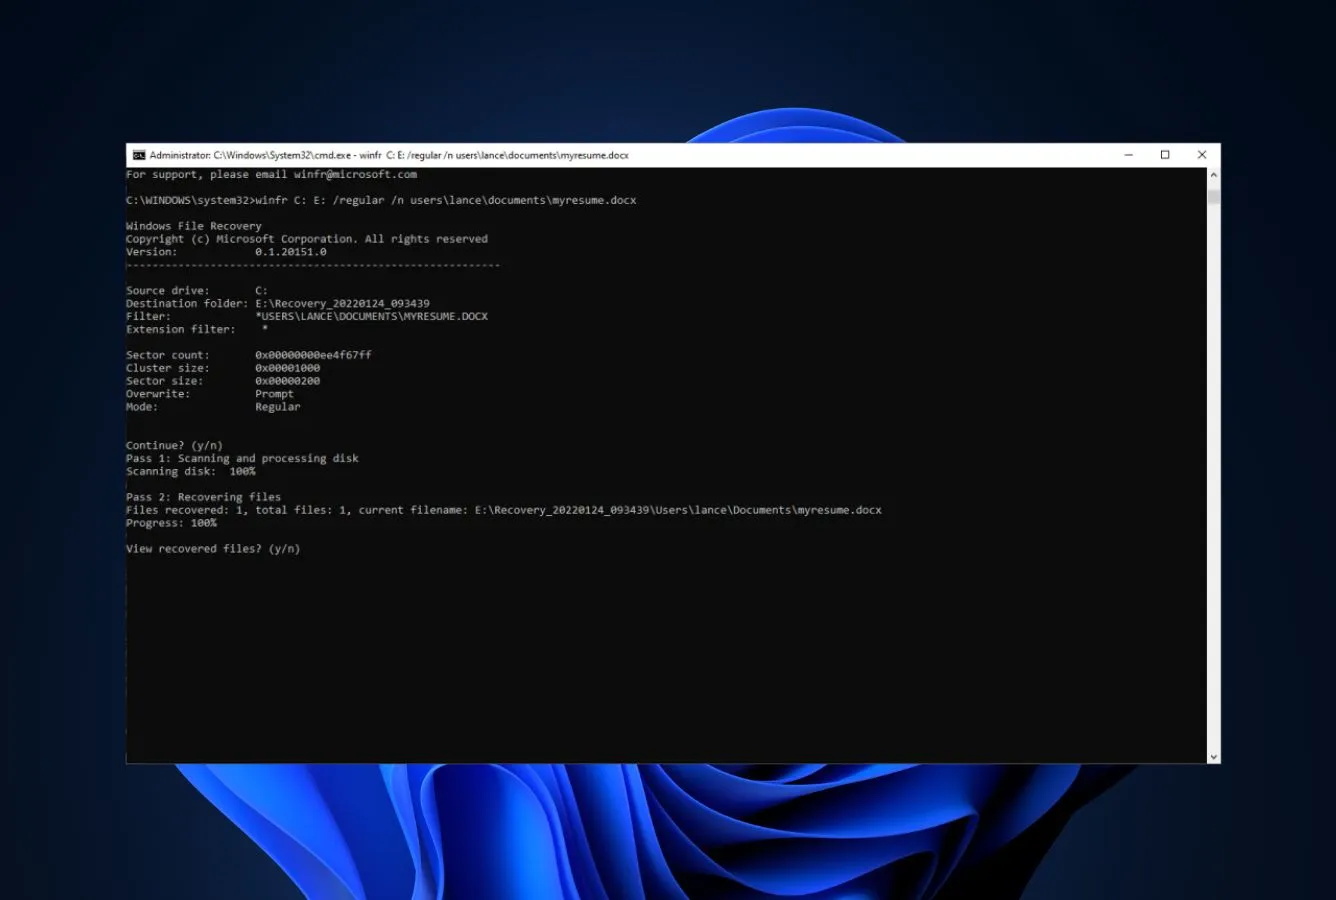Click the 'Files recovered: 1, total files: 1' line
This screenshot has height=900, width=1336.
pyautogui.click(x=504, y=510)
